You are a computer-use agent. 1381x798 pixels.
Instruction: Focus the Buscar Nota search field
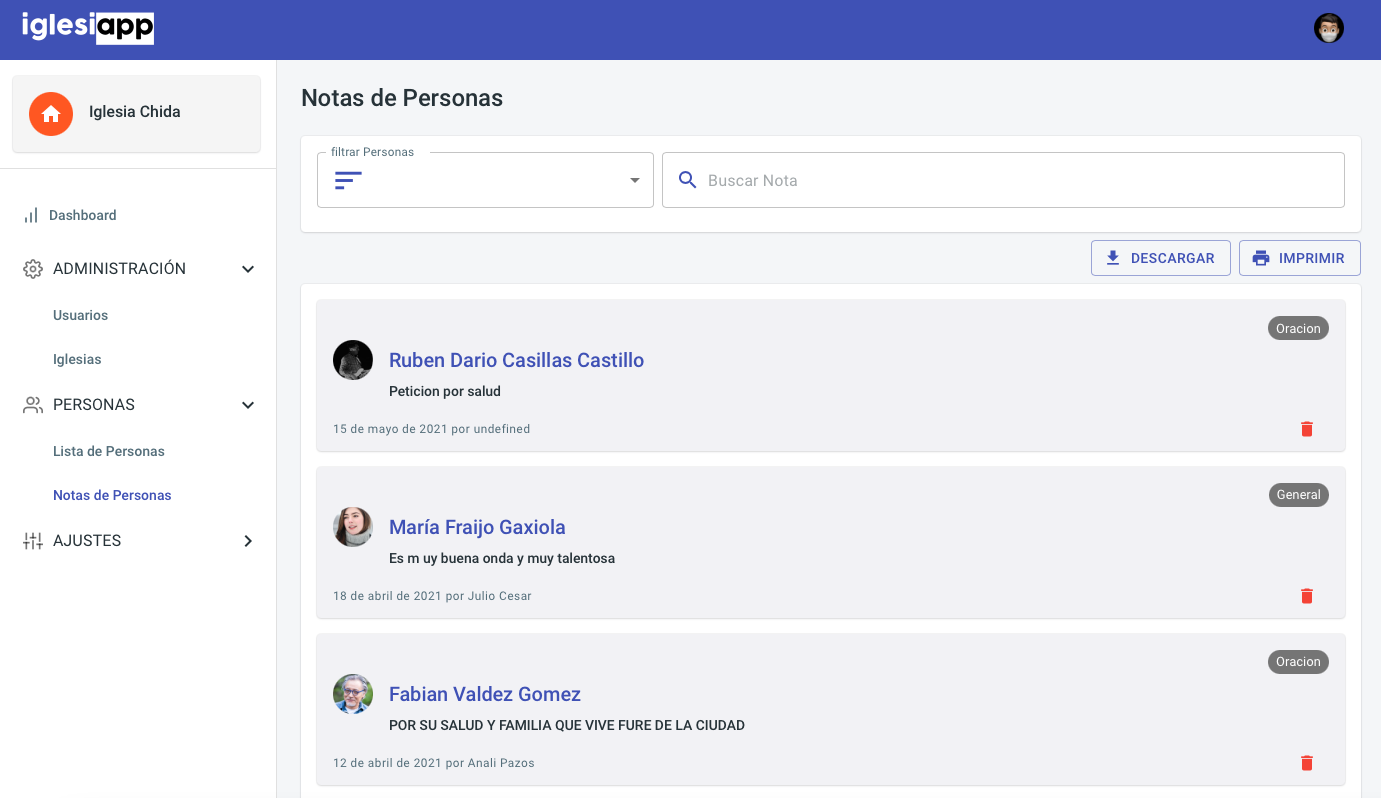[1003, 180]
